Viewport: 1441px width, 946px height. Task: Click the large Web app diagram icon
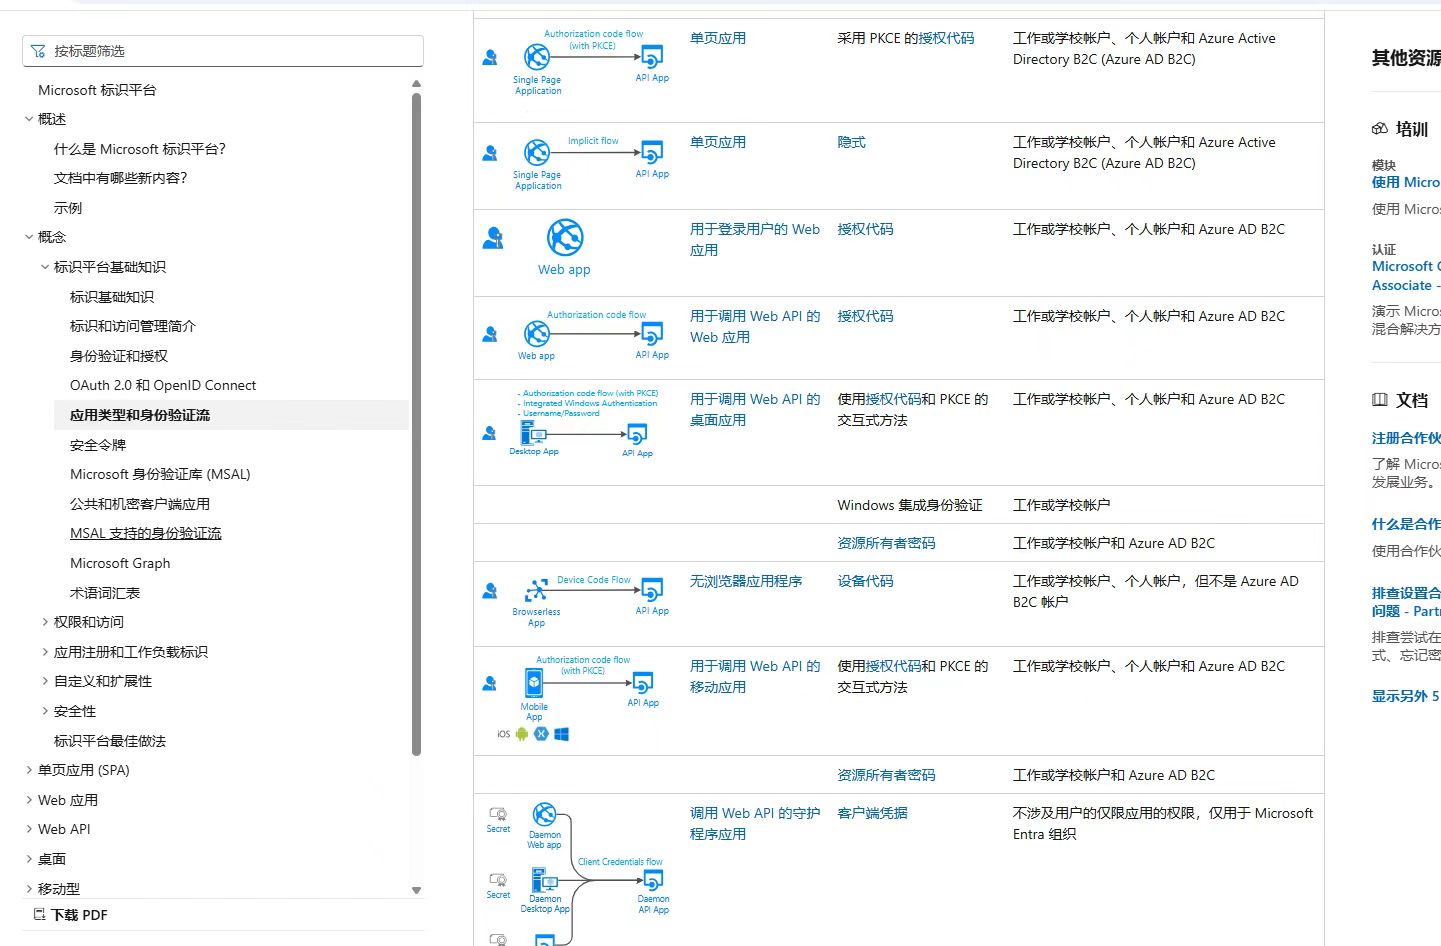[x=565, y=238]
